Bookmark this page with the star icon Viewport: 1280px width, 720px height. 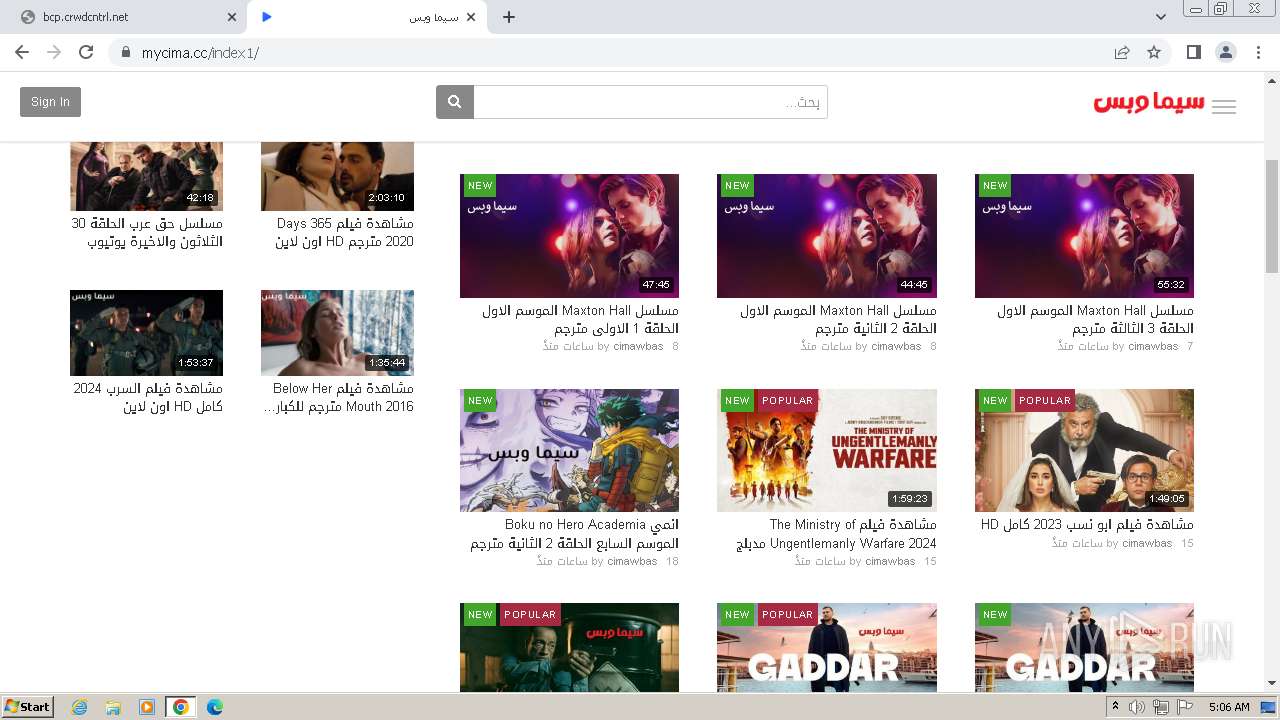coord(1154,52)
